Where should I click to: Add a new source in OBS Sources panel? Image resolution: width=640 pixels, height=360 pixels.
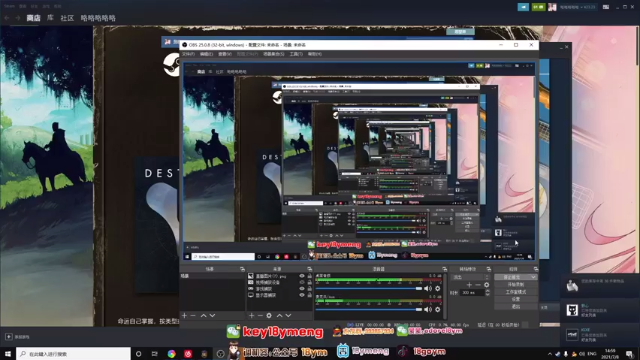click(251, 316)
